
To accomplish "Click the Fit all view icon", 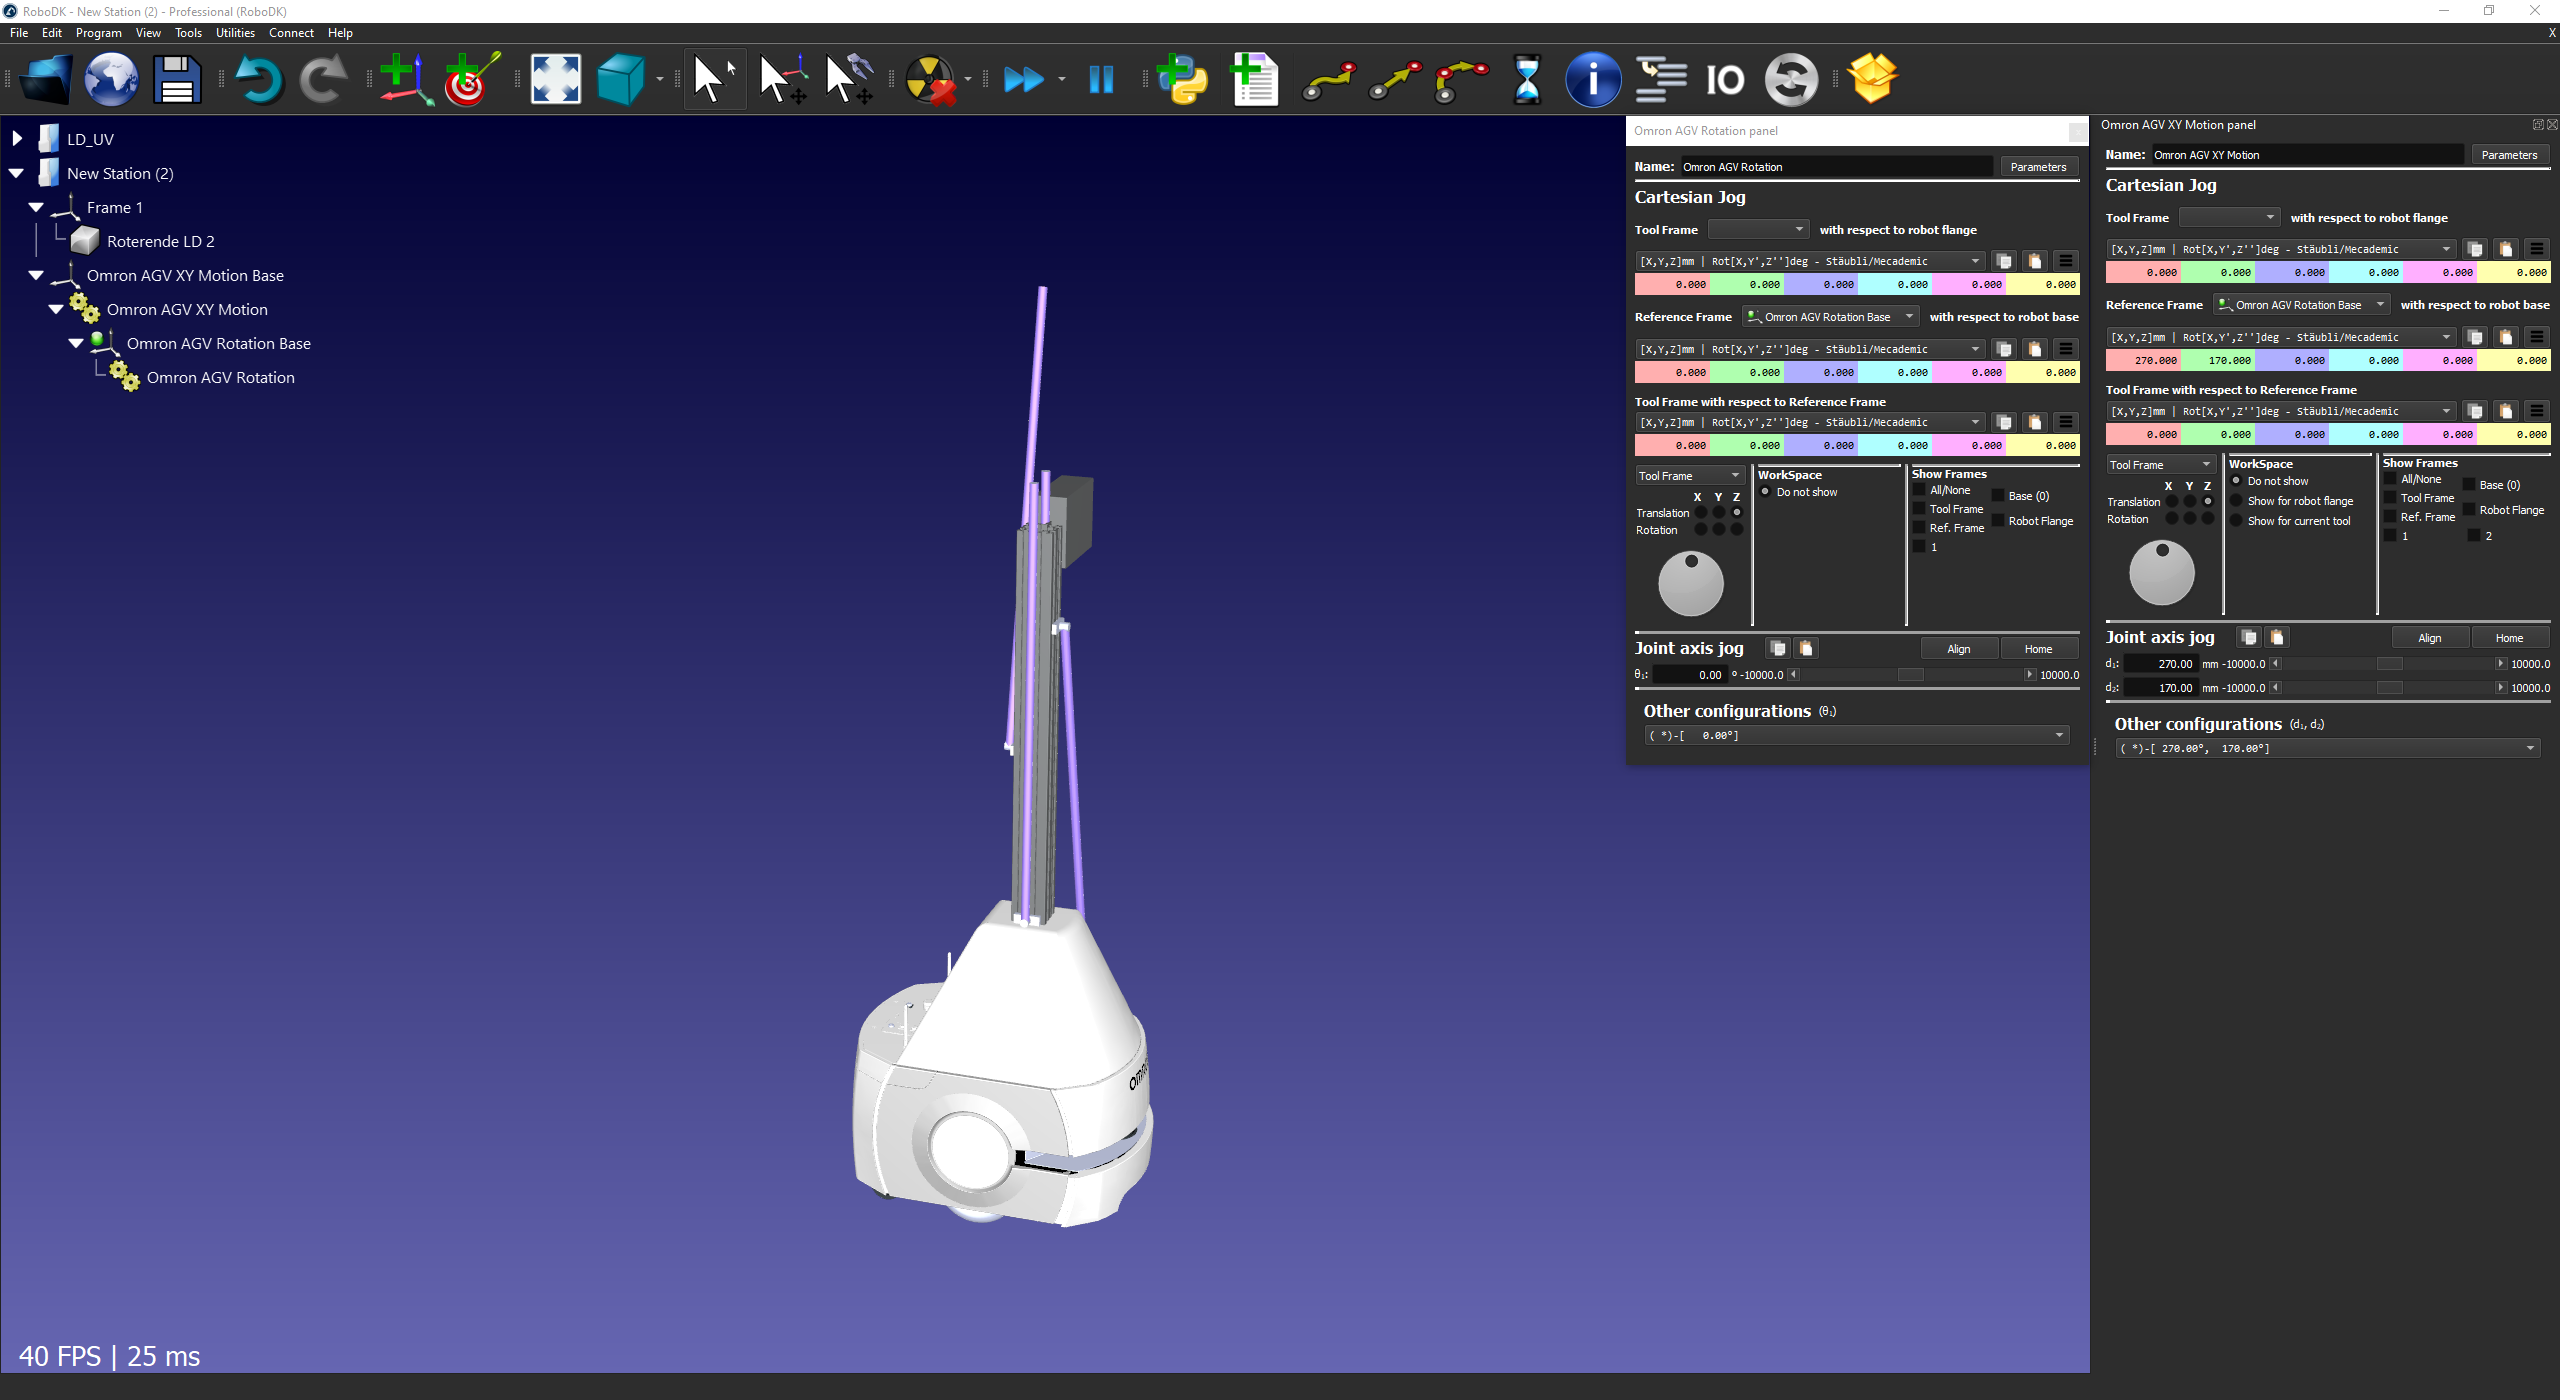I will 555,80.
